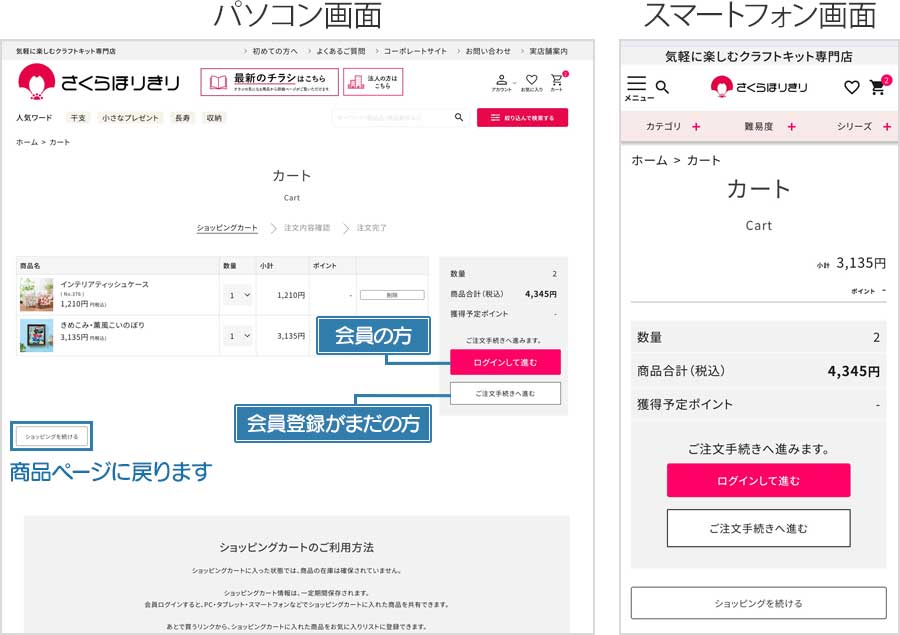This screenshot has width=900, height=635.
Task: Open the smartphone cart icon with badge
Action: coord(878,87)
